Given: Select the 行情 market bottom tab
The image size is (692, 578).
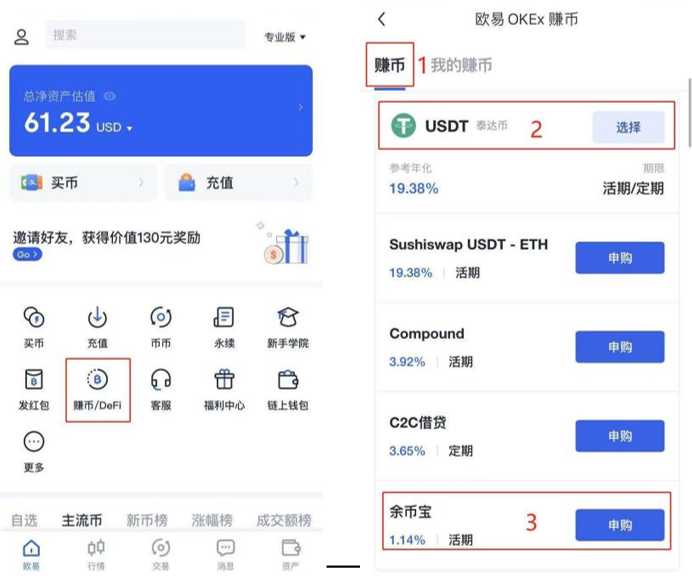Looking at the screenshot, I should coord(96,551).
